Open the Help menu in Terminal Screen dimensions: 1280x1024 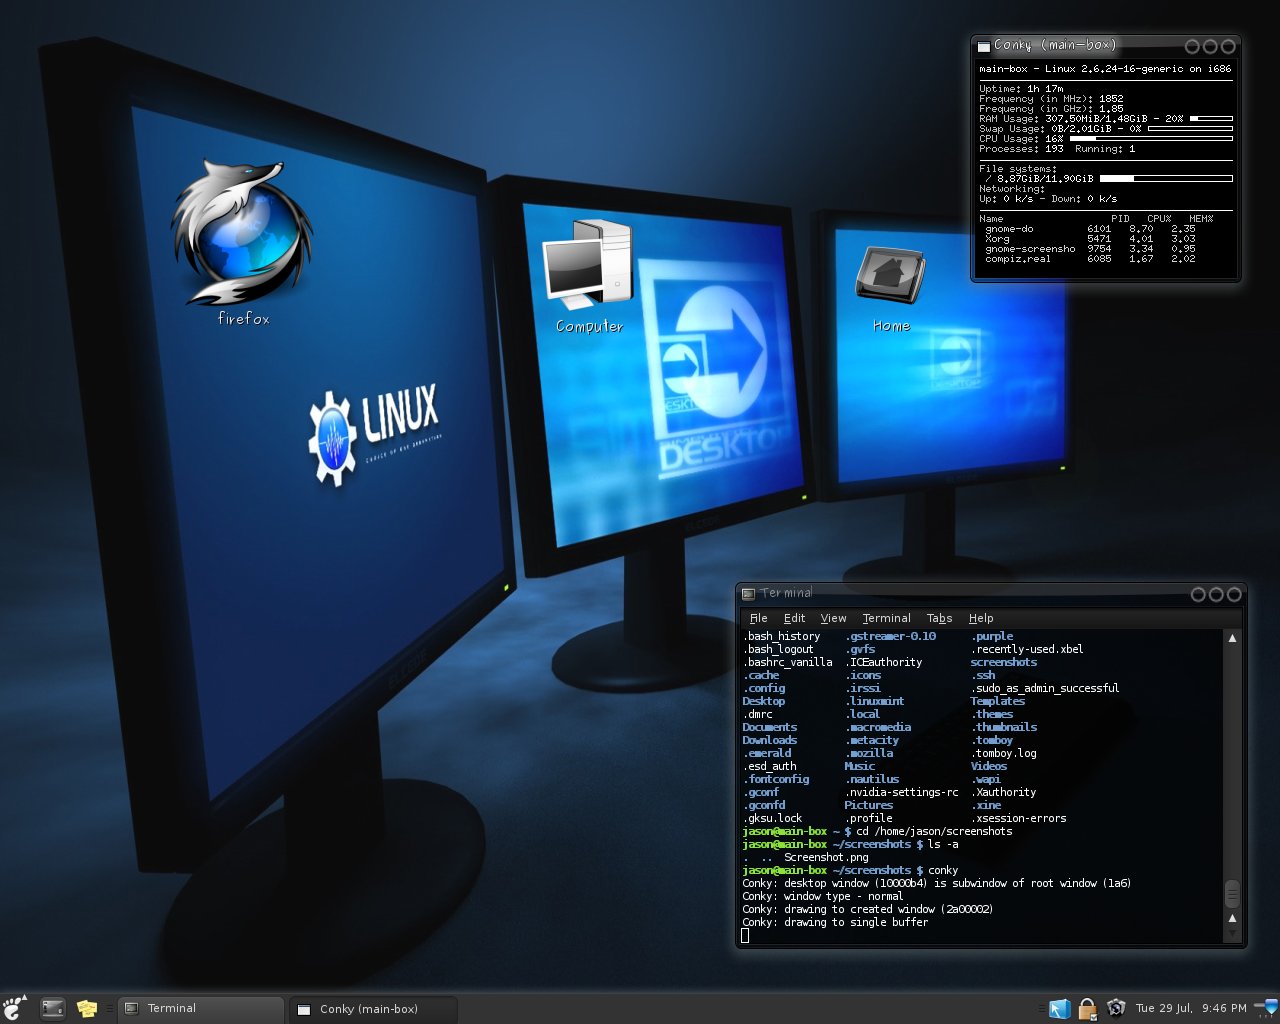[981, 618]
